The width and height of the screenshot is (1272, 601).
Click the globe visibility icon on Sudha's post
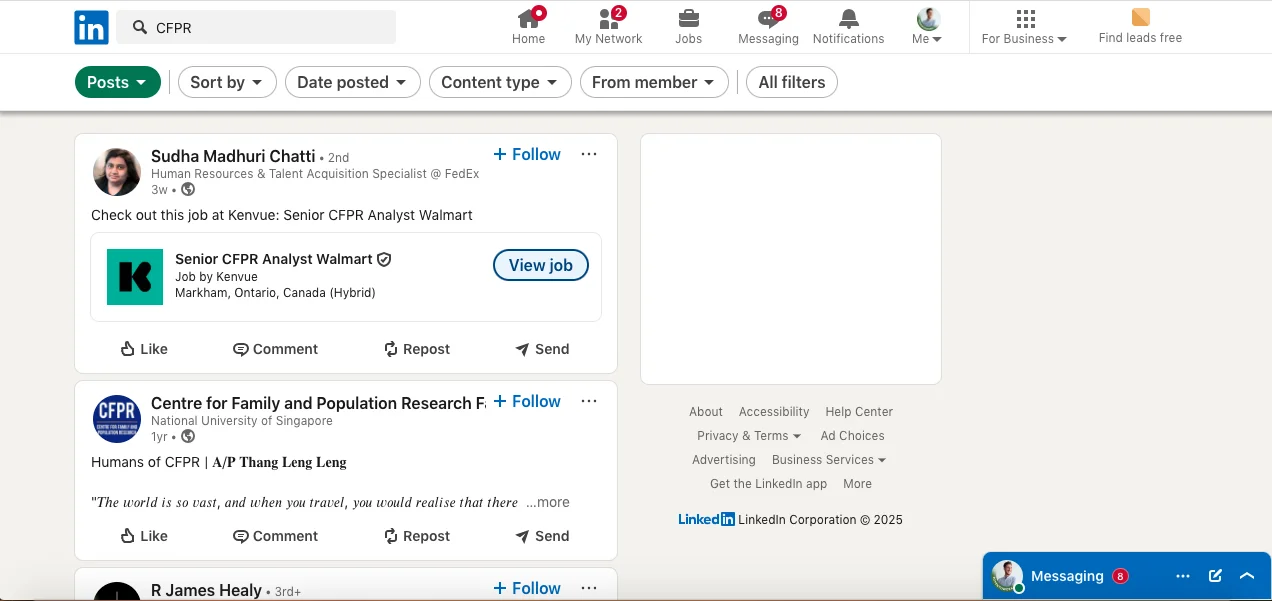pyautogui.click(x=188, y=189)
